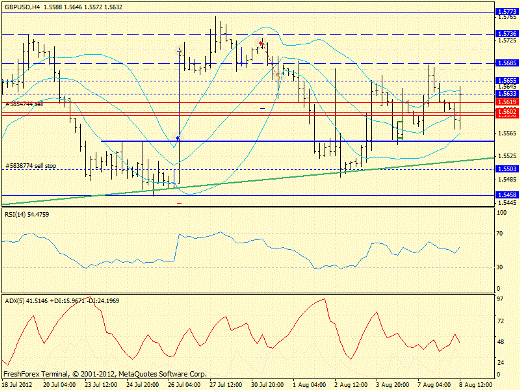Screen dimensions: 520x390
Task: Select the #5838774 sell stop order label
Action: tap(31, 165)
